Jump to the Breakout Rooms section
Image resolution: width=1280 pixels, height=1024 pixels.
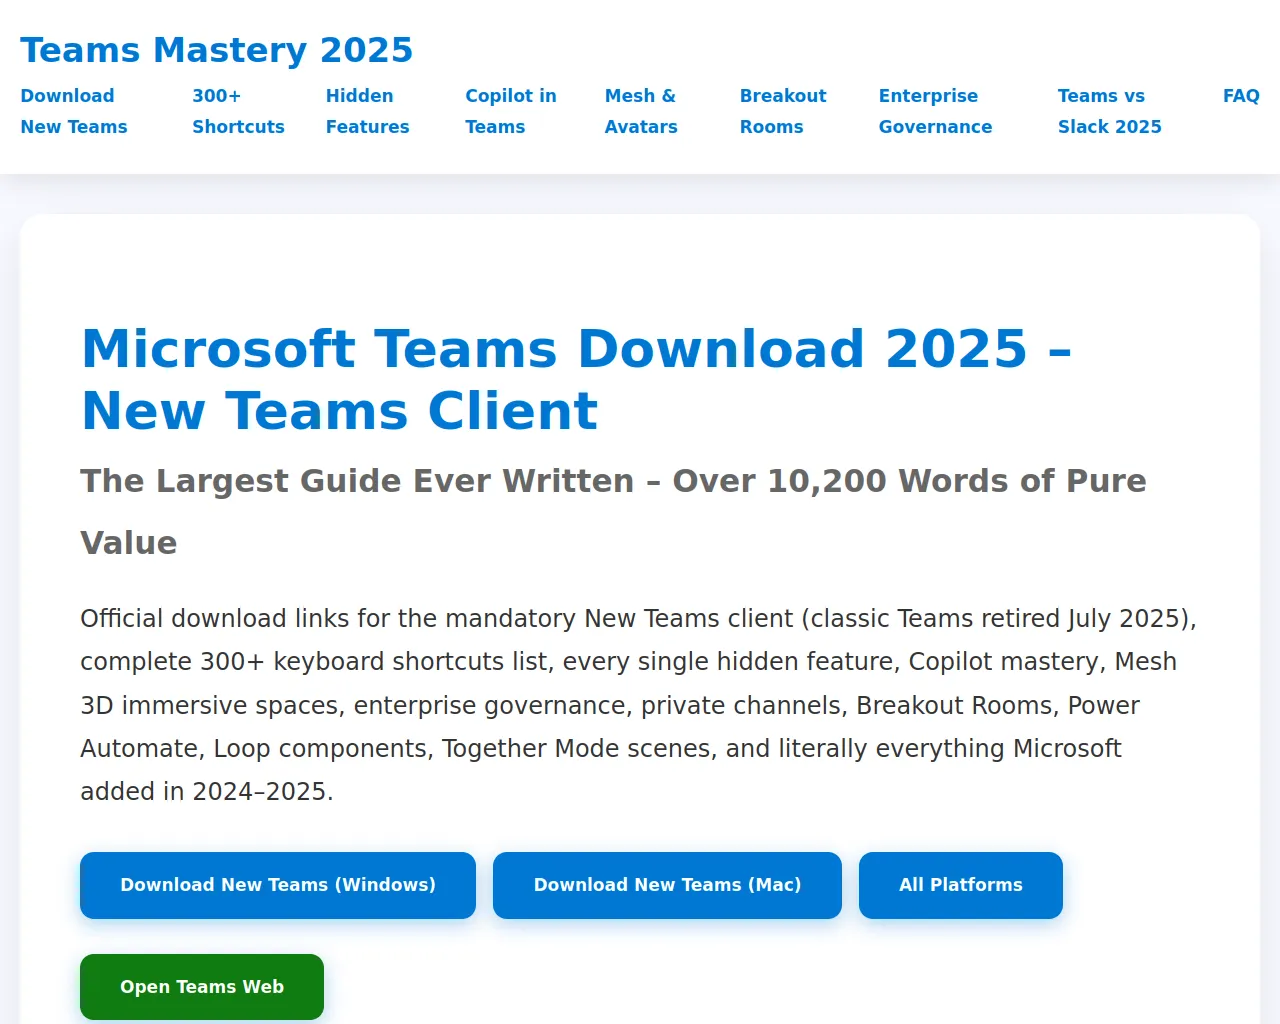point(783,111)
